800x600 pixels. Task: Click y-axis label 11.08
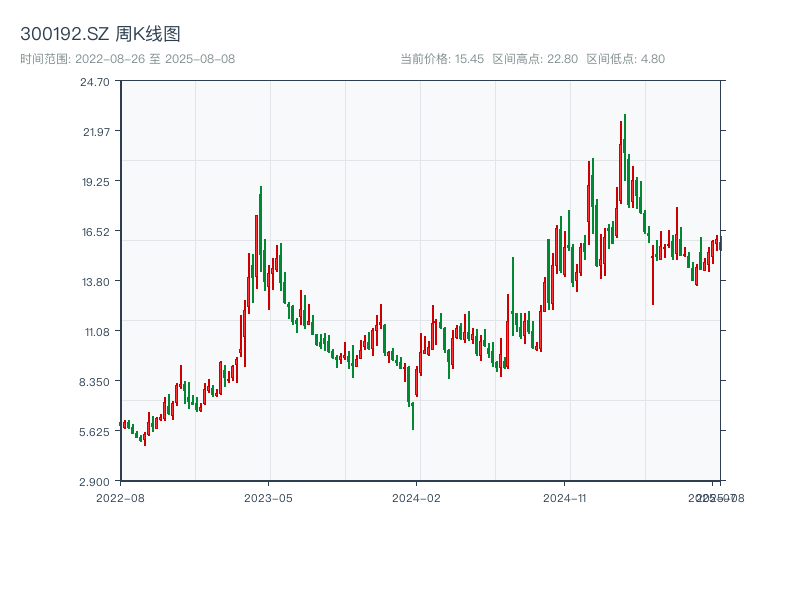click(97, 332)
